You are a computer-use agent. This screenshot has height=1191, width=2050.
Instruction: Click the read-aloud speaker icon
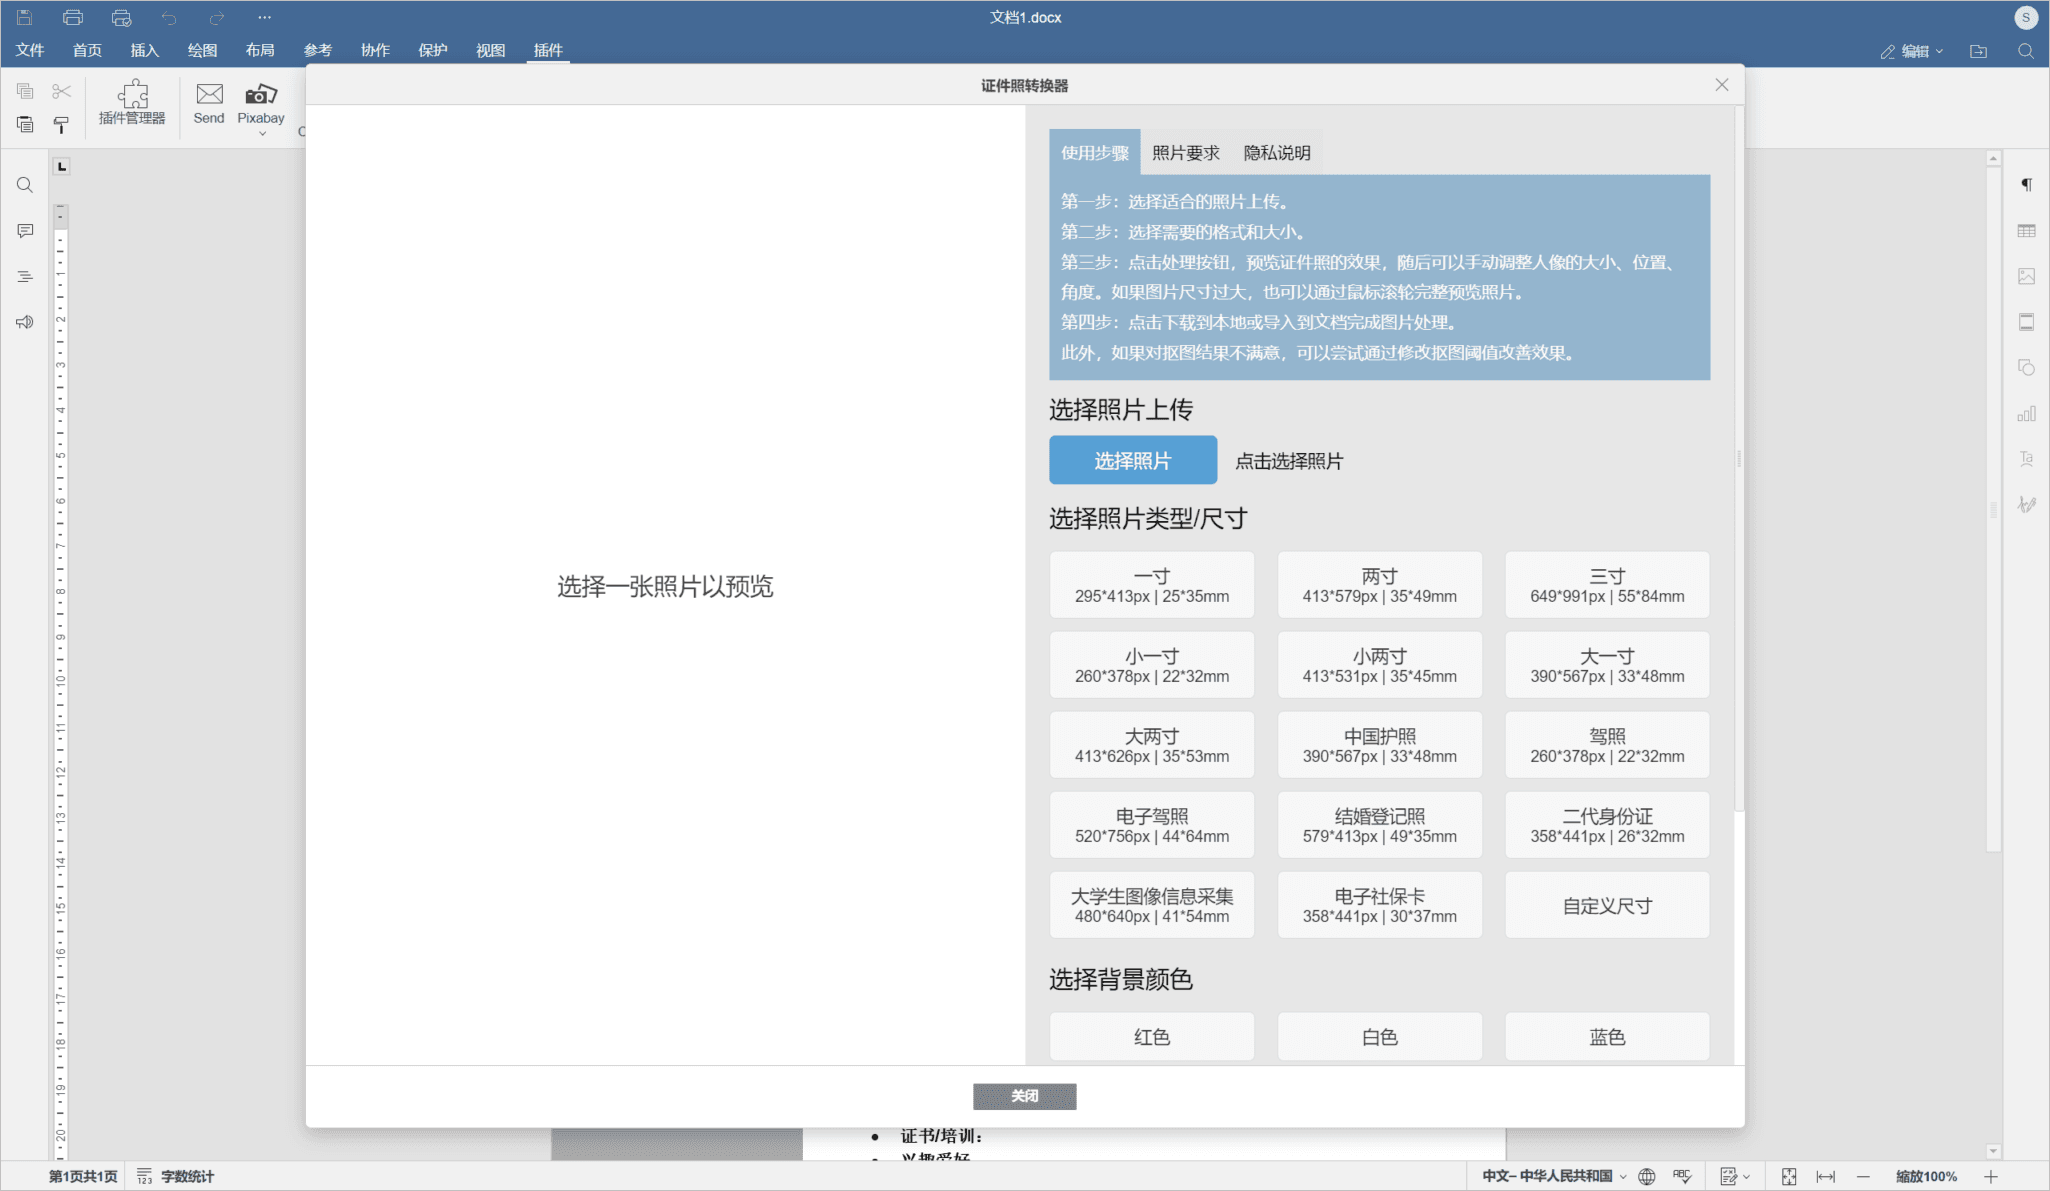click(x=24, y=321)
